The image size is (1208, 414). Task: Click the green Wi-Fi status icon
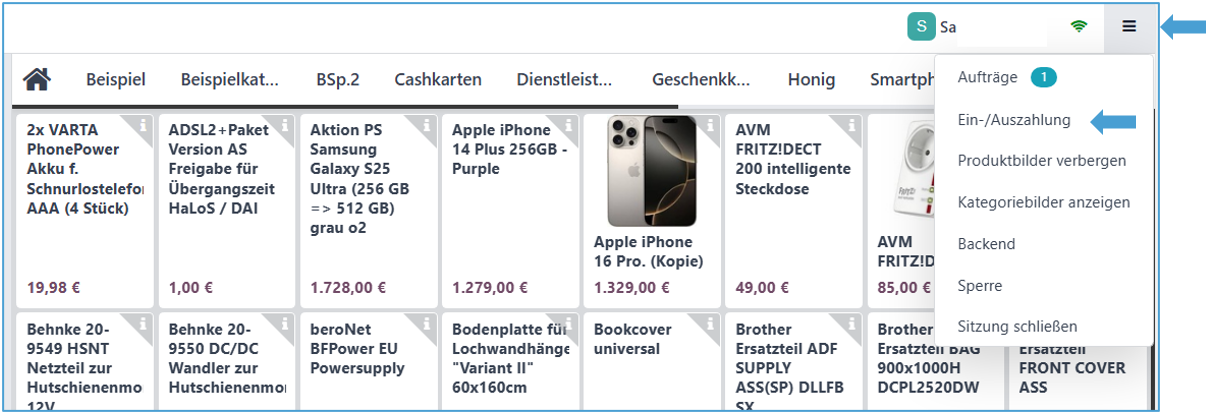(x=1078, y=27)
